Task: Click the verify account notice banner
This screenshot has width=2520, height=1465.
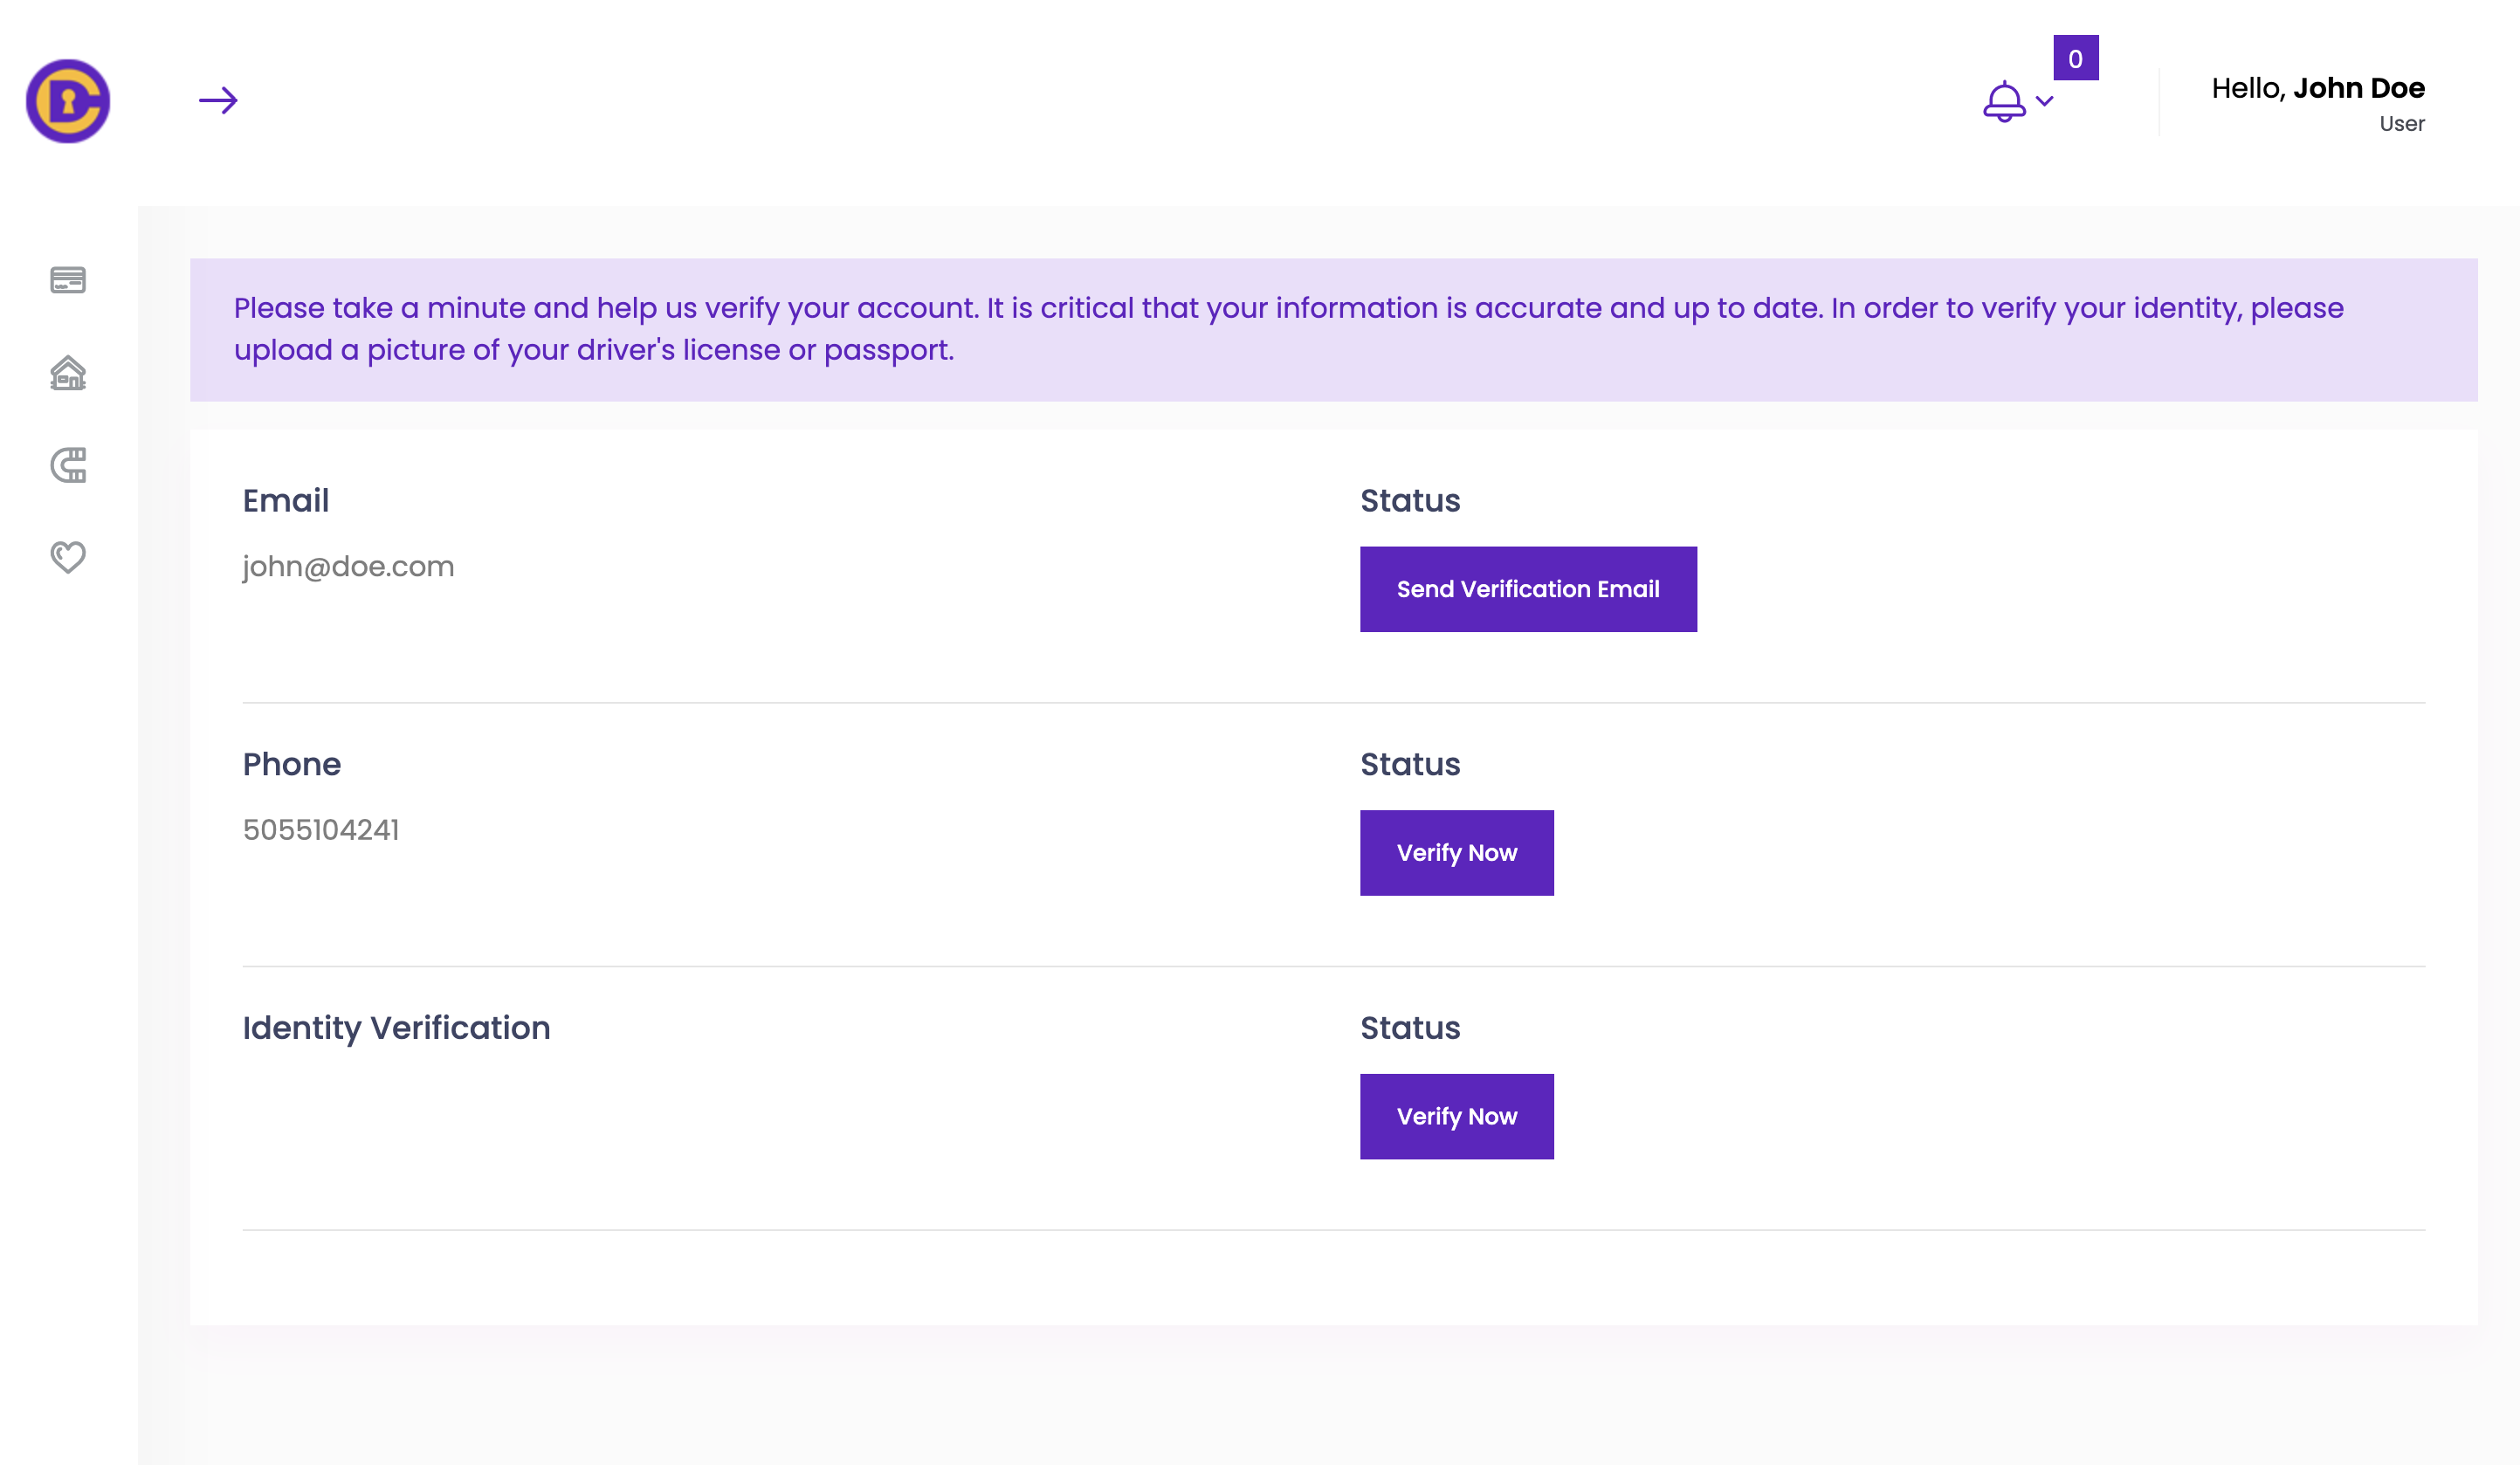Action: (1334, 330)
